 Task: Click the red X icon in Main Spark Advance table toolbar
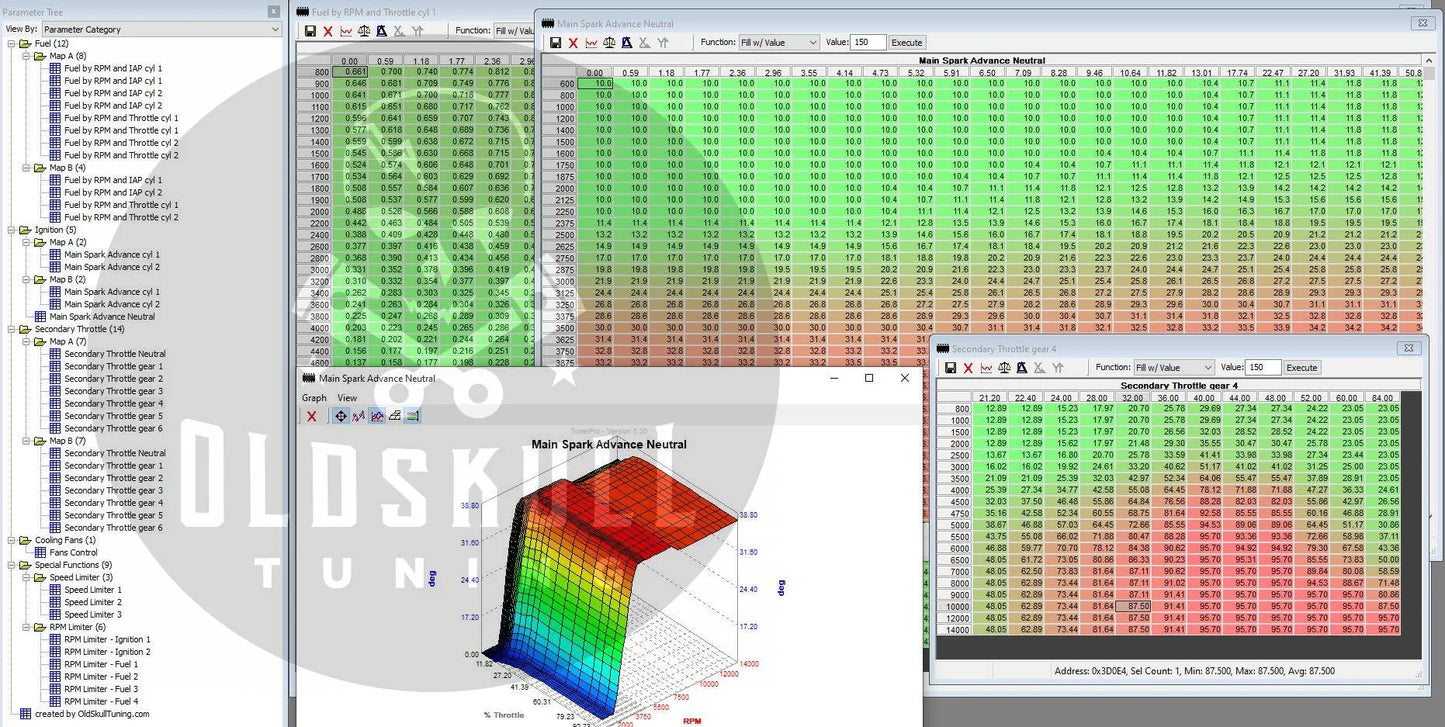point(573,43)
